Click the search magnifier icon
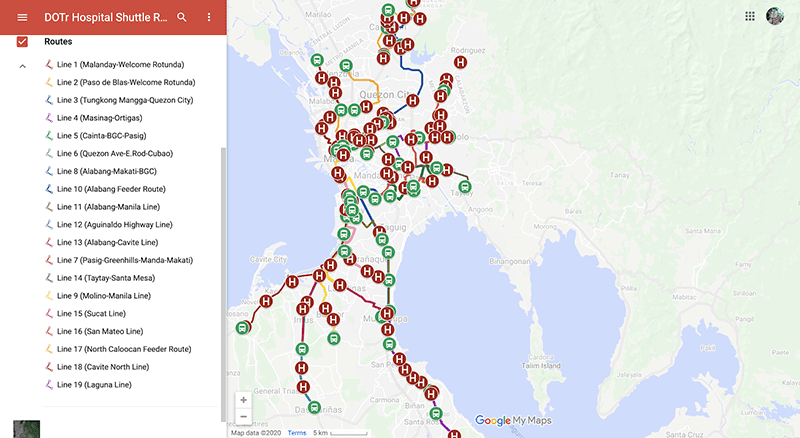This screenshot has height=438, width=800. click(182, 17)
